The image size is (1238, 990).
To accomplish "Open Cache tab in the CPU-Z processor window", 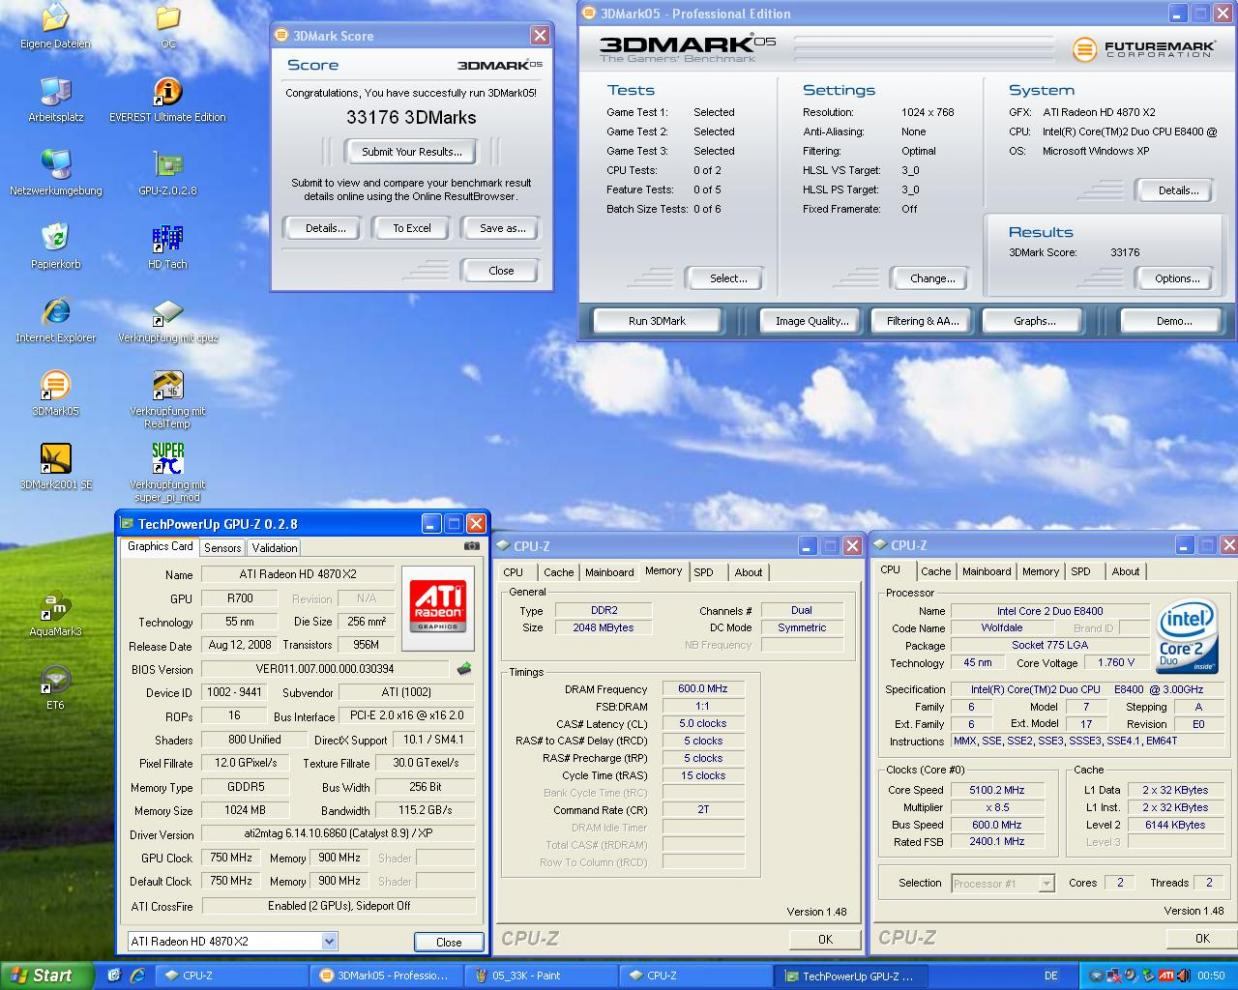I will pyautogui.click(x=936, y=571).
